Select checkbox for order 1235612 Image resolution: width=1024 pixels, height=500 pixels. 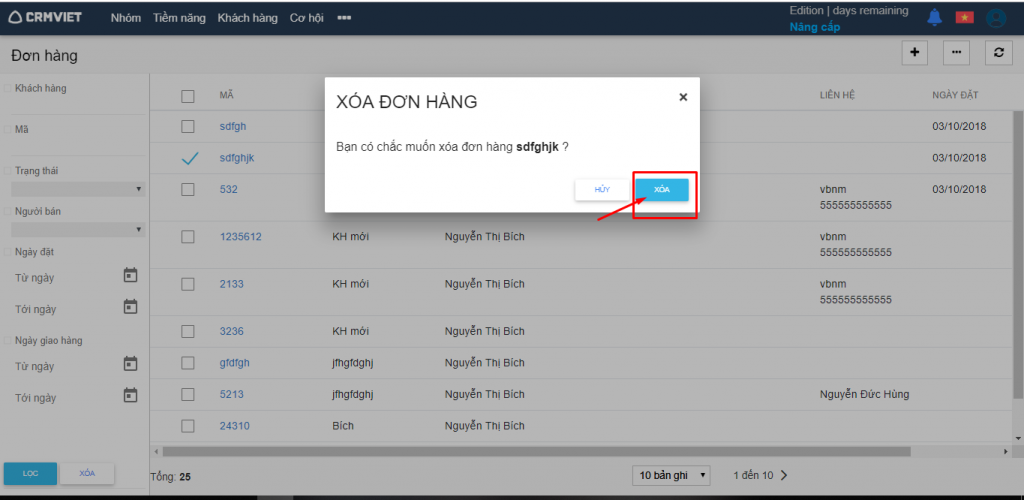pos(188,237)
